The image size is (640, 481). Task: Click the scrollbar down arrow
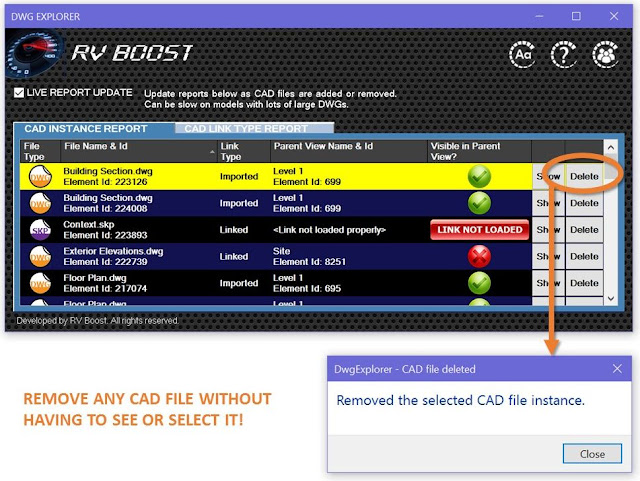pos(611,298)
